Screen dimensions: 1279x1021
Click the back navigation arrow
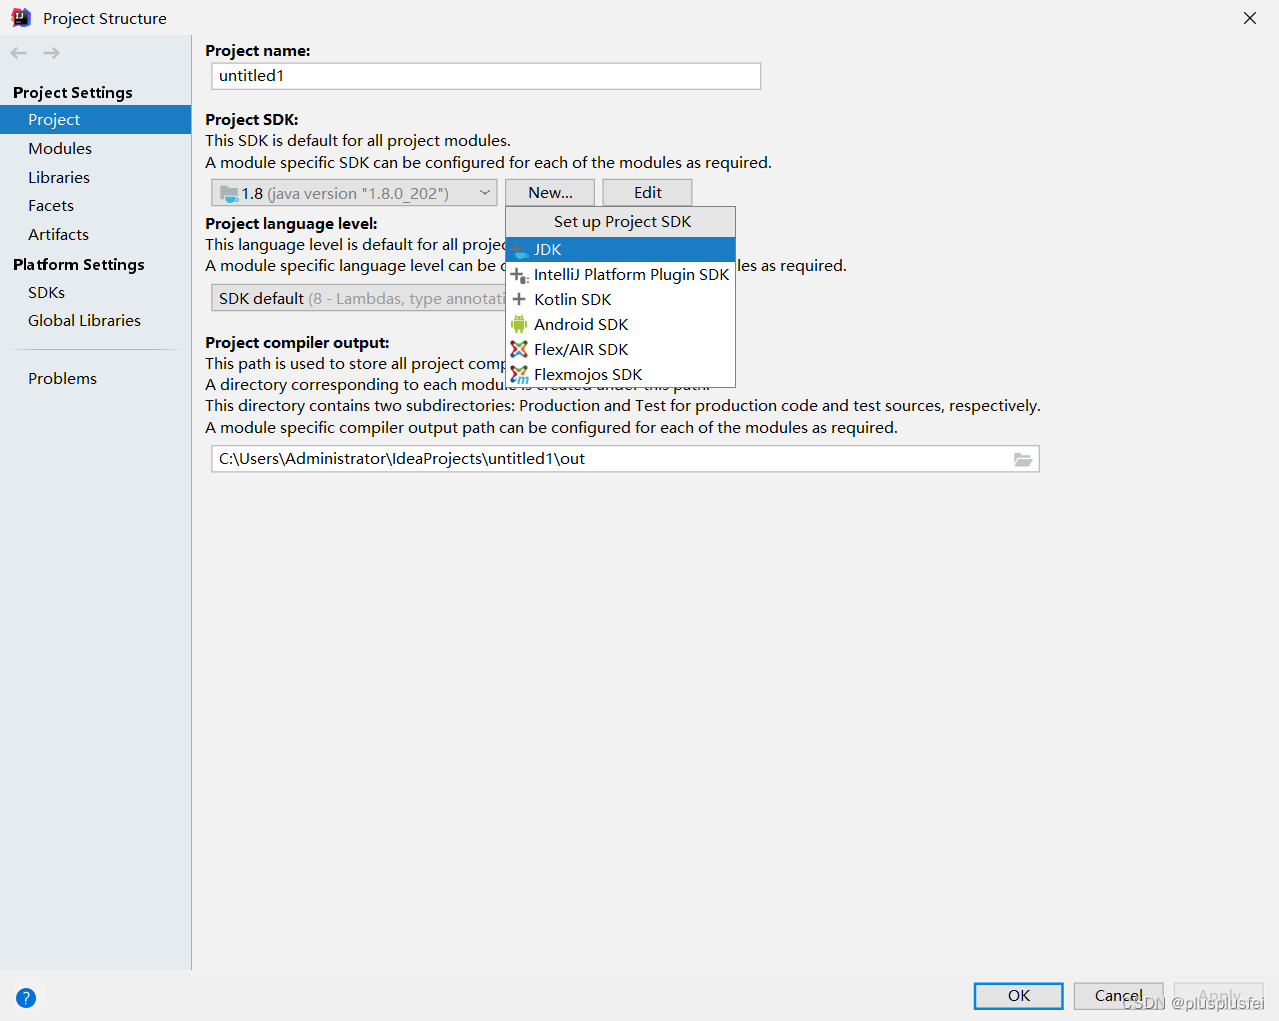[x=19, y=53]
